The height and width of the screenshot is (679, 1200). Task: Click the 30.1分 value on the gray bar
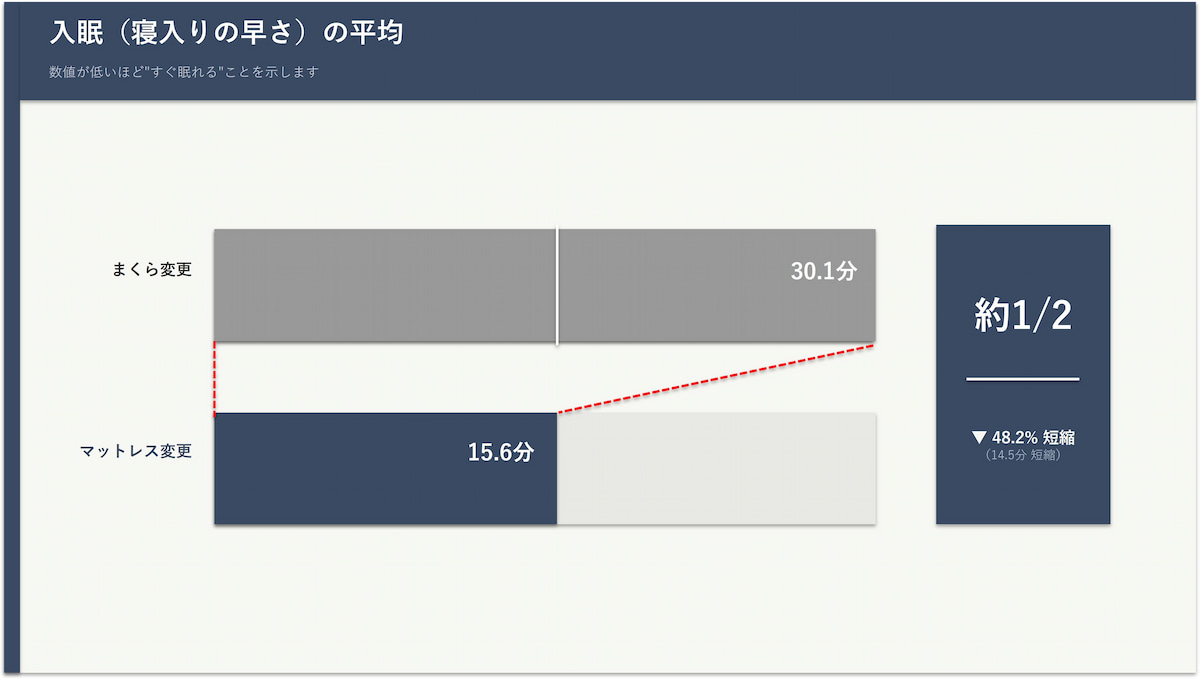coord(823,271)
